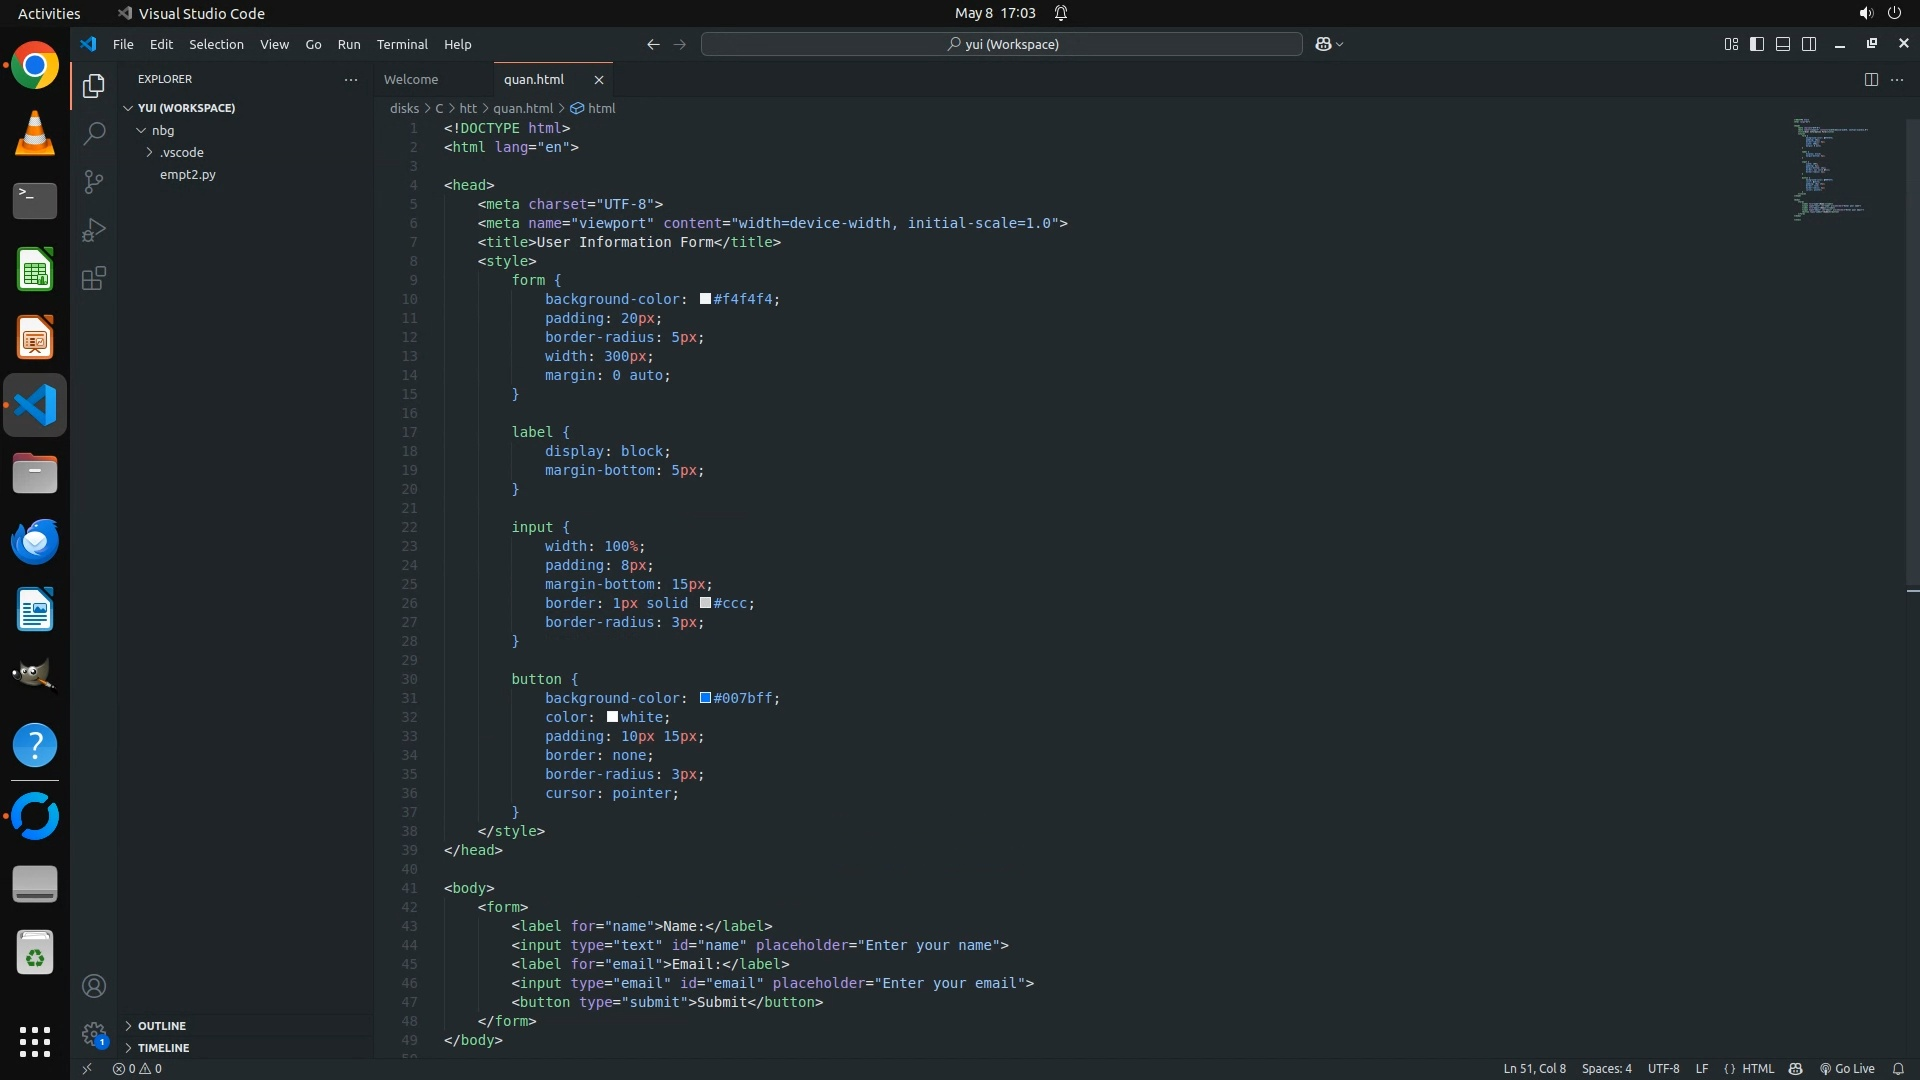Open the Source Control view
The image size is (1920, 1080).
(x=94, y=182)
